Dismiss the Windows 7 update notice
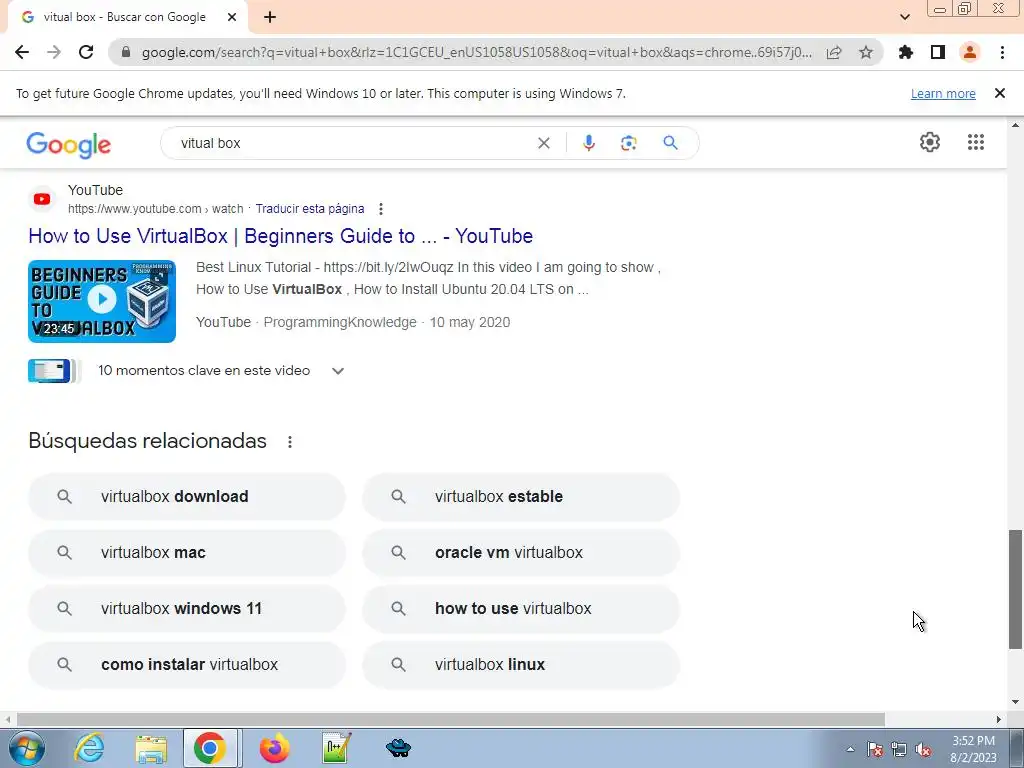The width and height of the screenshot is (1024, 768). pyautogui.click(x=1000, y=93)
